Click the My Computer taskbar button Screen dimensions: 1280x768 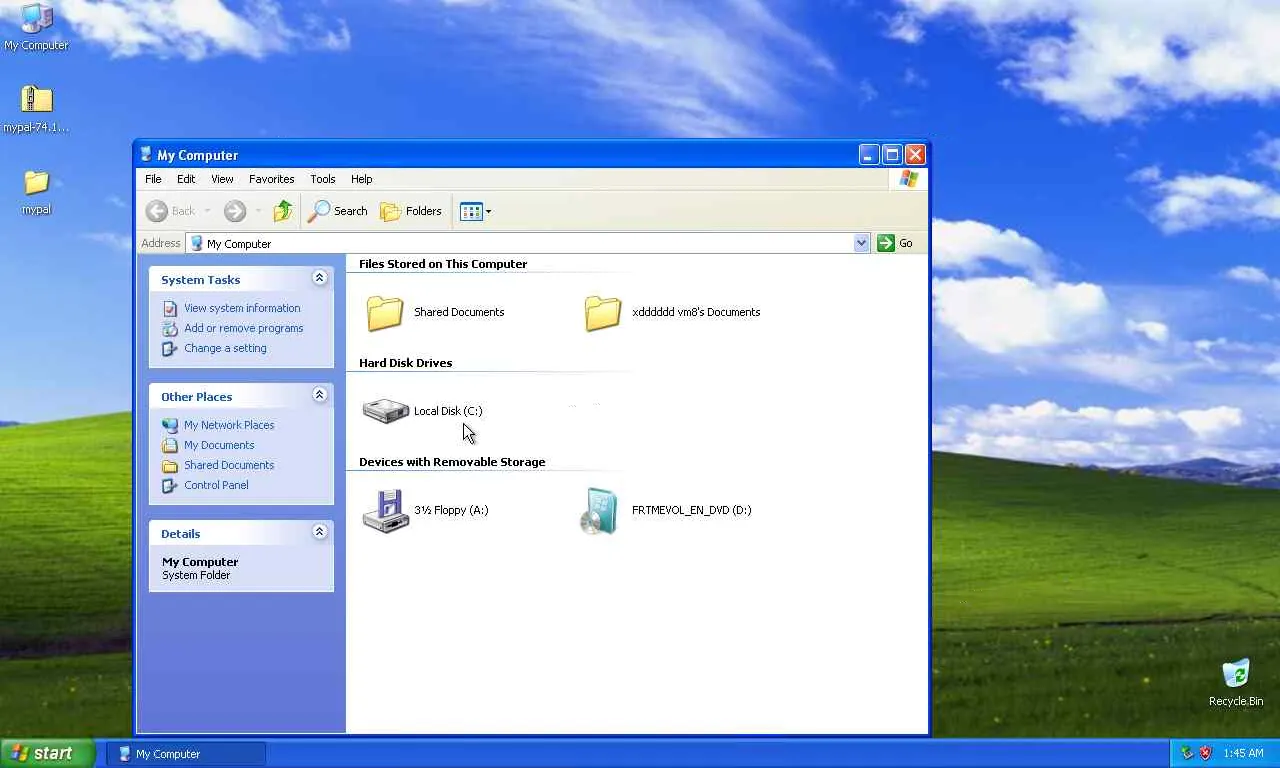(x=187, y=754)
